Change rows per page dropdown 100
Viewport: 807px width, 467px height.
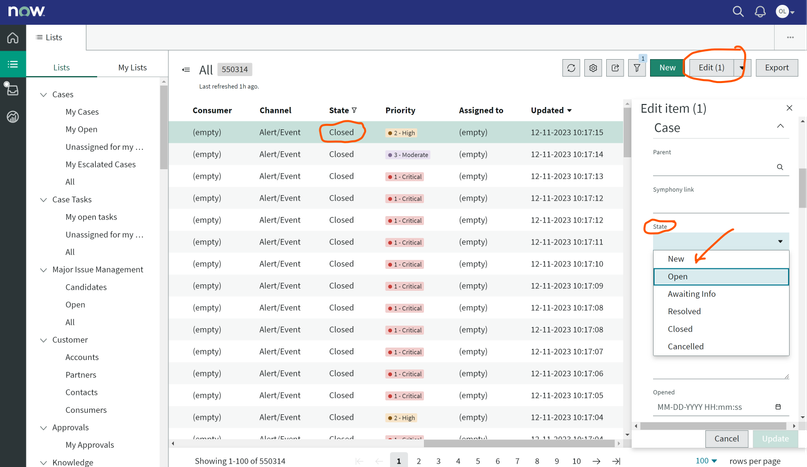pyautogui.click(x=706, y=461)
